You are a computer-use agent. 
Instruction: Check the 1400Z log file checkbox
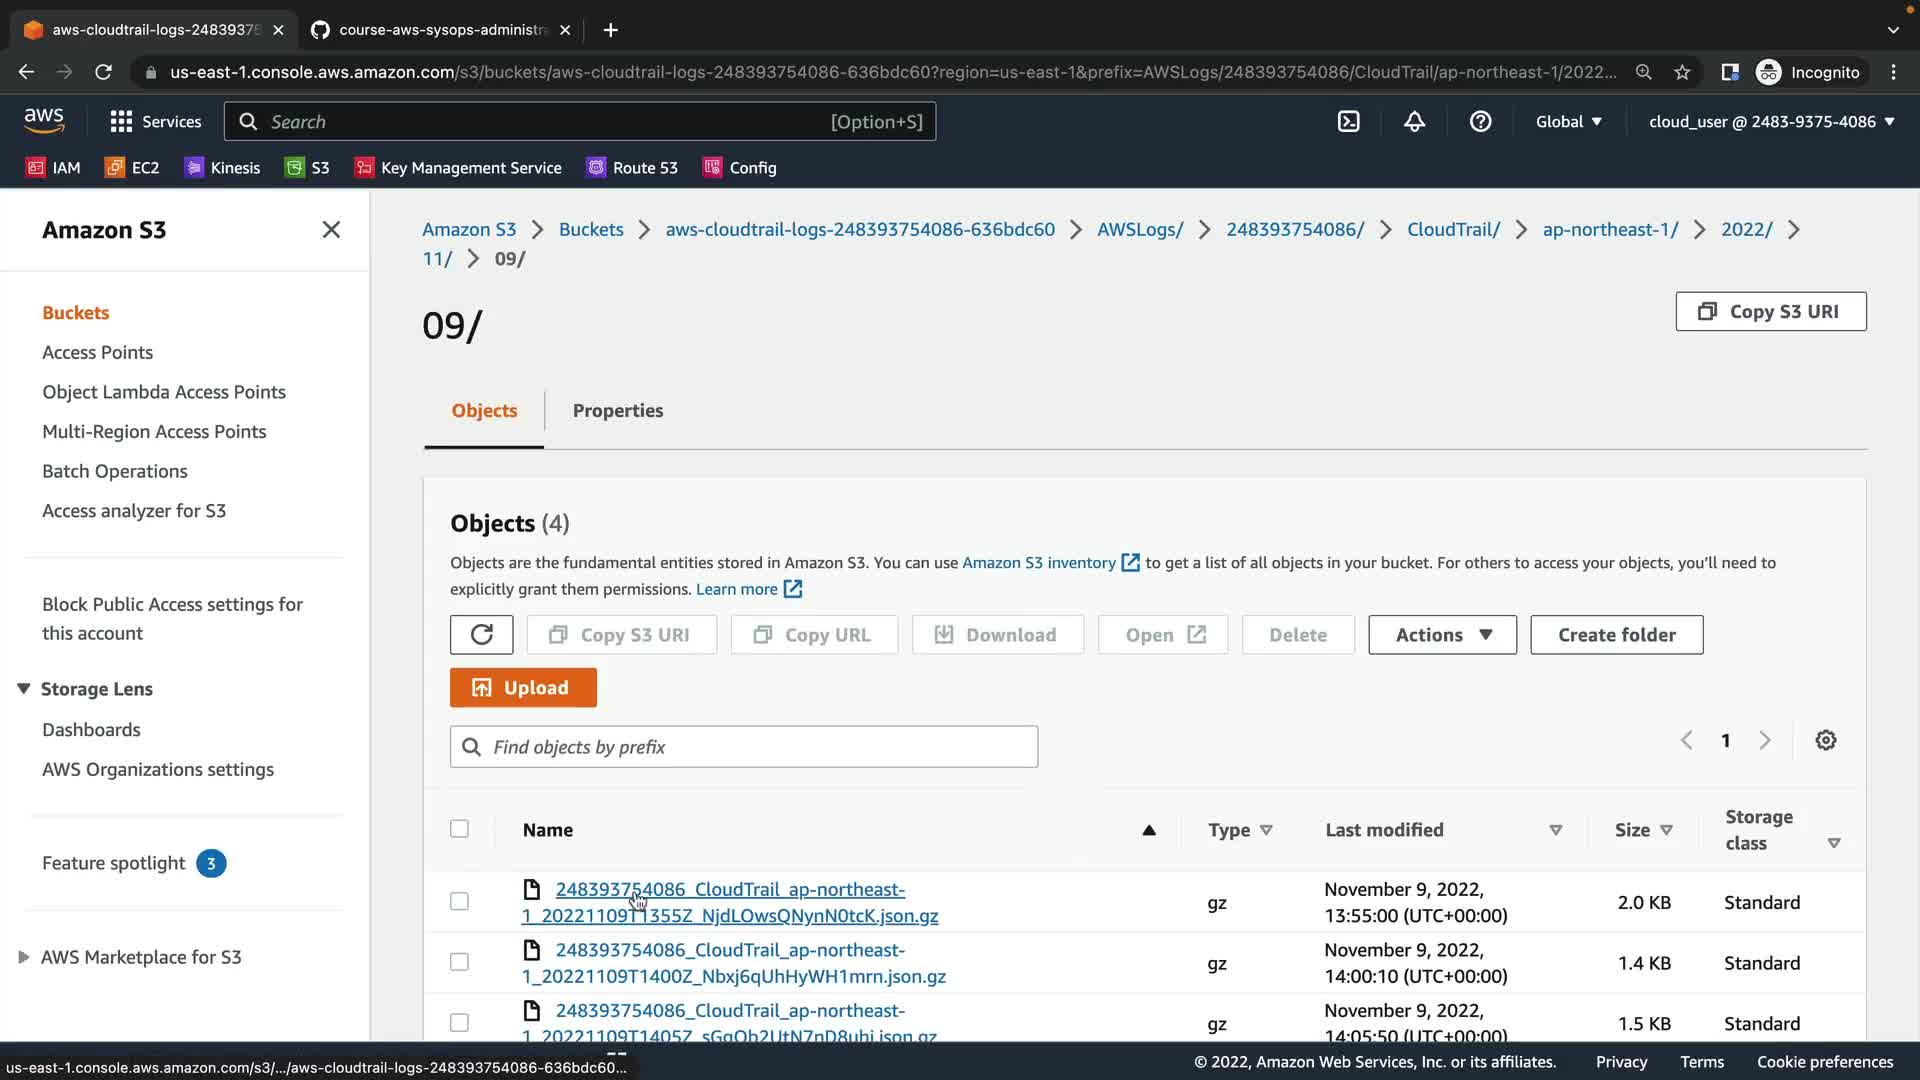[459, 962]
